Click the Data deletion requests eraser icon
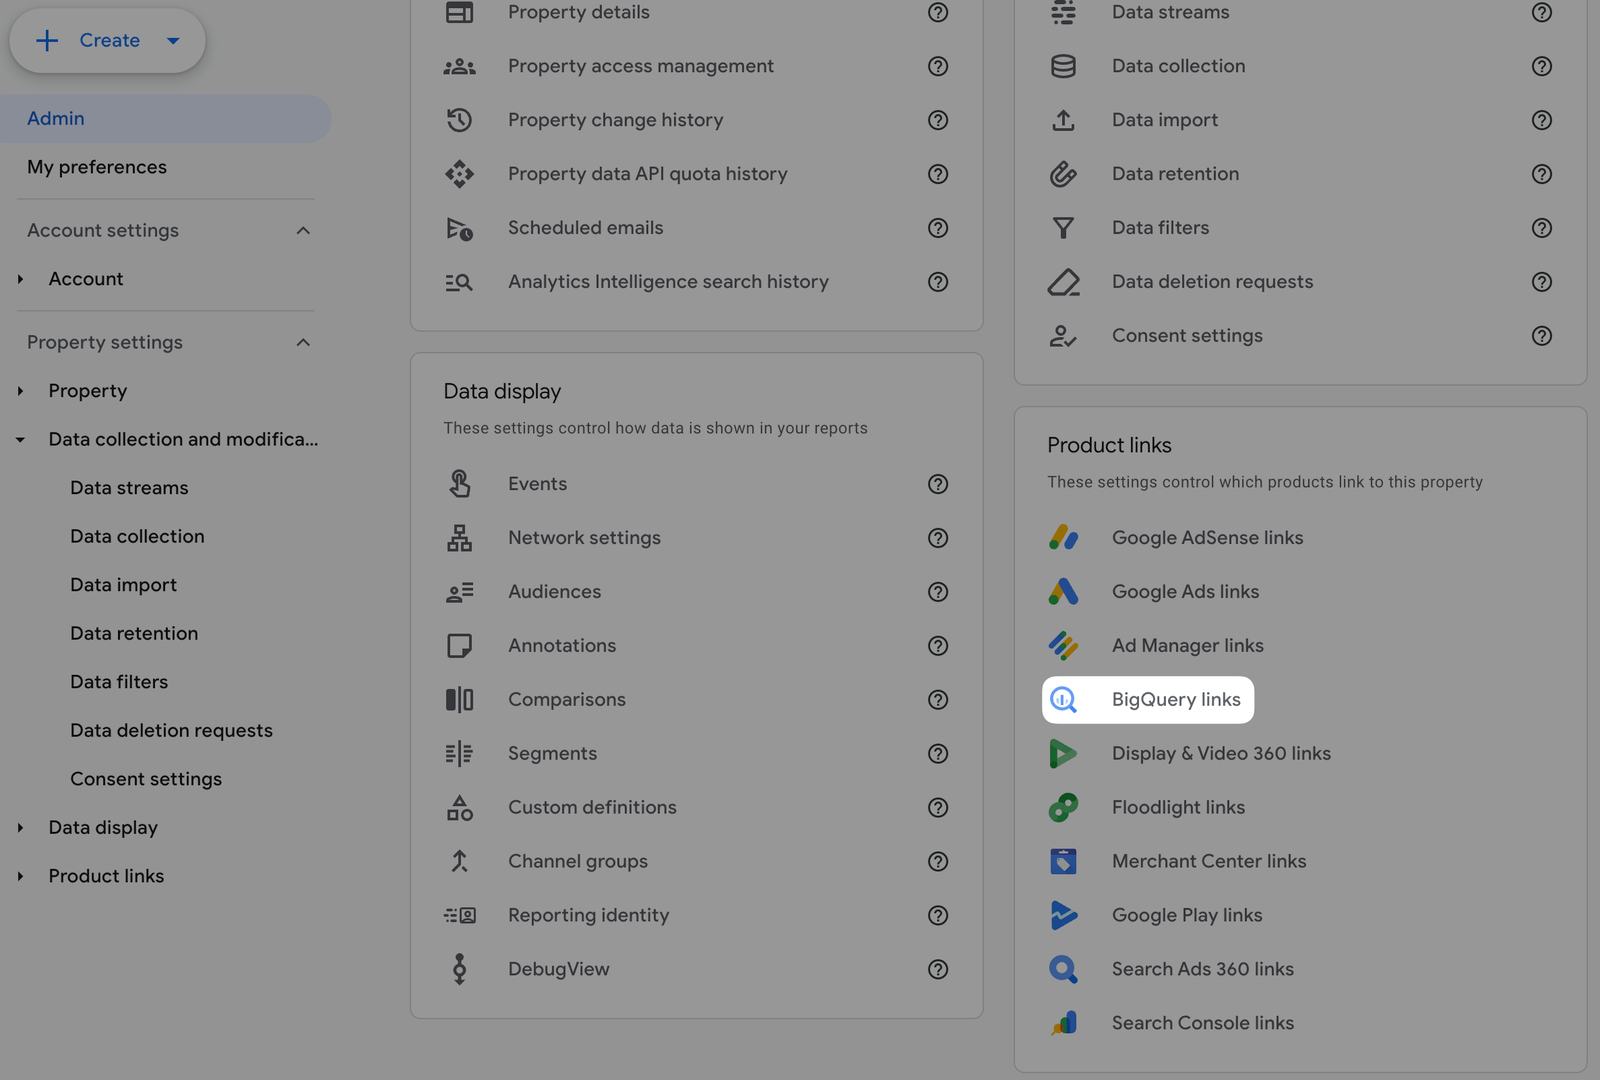1600x1080 pixels. (1063, 282)
